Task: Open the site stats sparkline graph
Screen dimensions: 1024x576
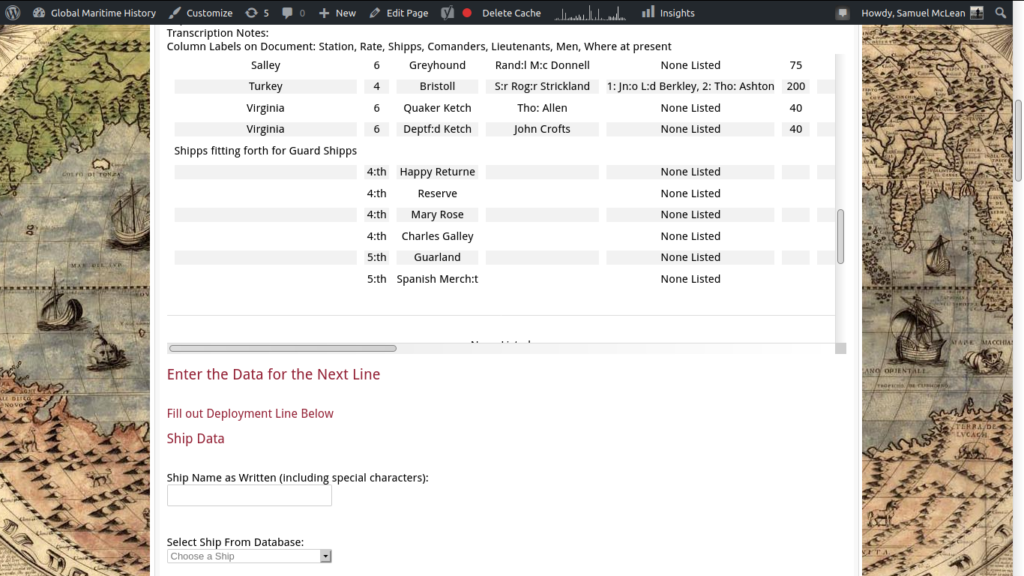Action: click(590, 12)
